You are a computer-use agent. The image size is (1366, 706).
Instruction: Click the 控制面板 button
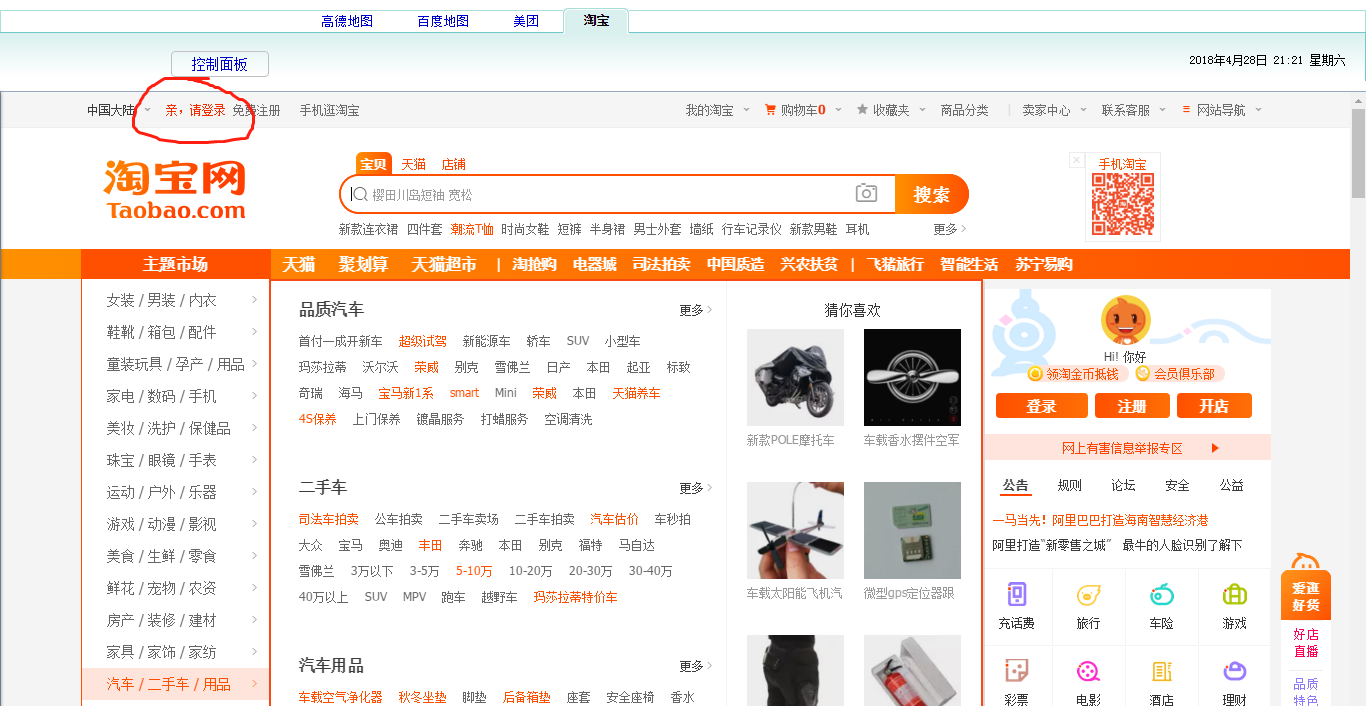[x=220, y=64]
